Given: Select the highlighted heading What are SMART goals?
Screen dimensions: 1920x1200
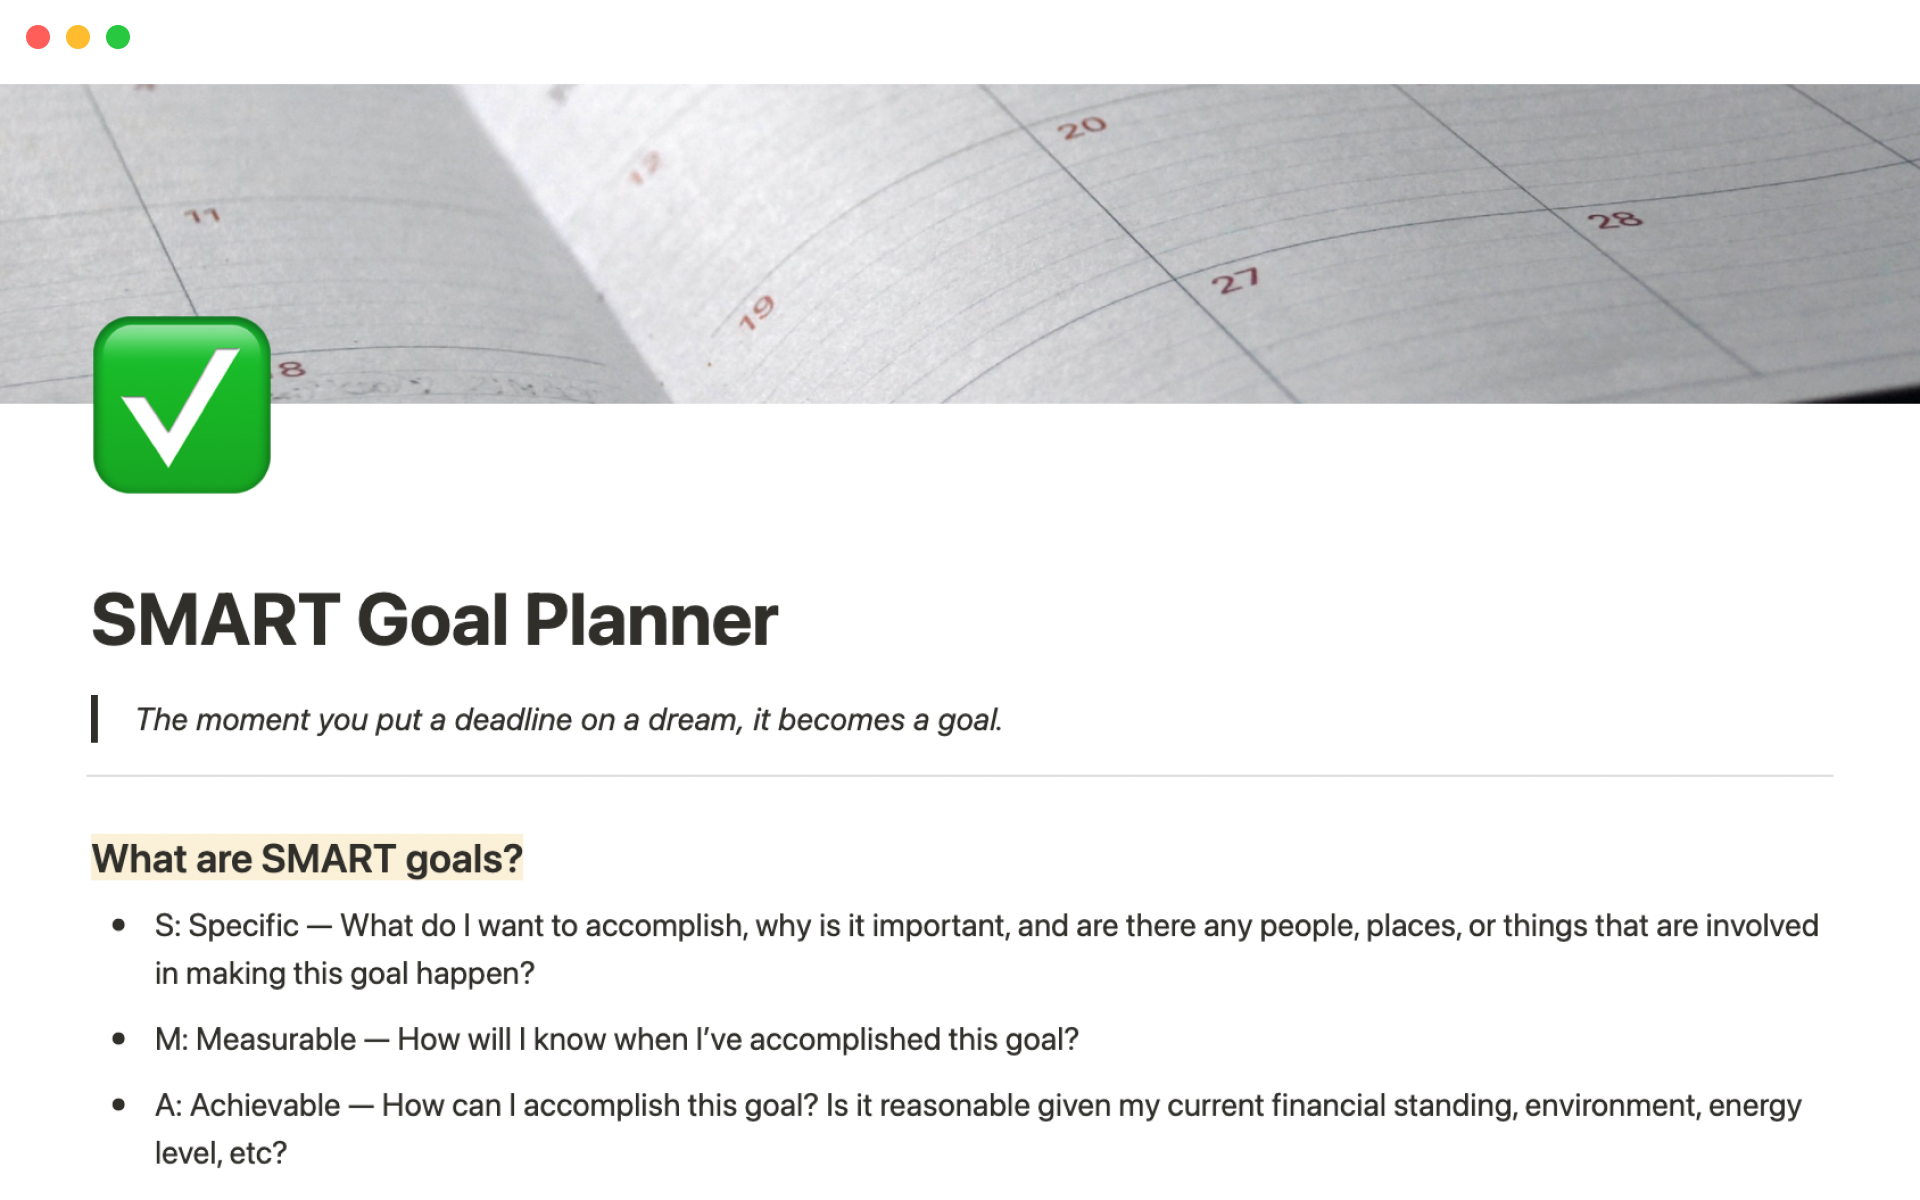Looking at the screenshot, I should [307, 857].
